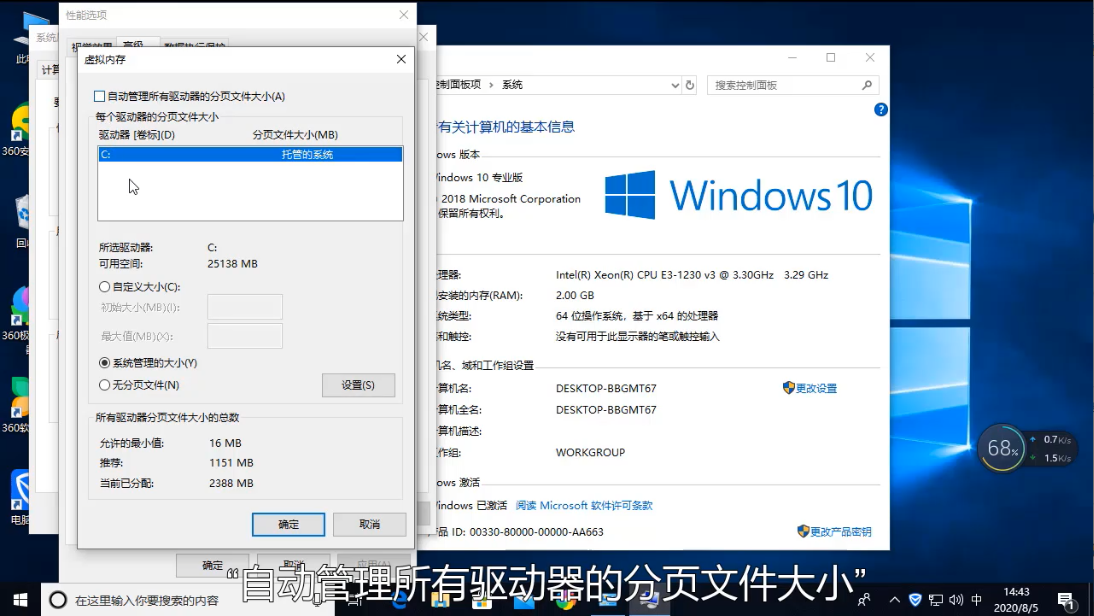Confirm virtual memory dialog with 确定

288,525
